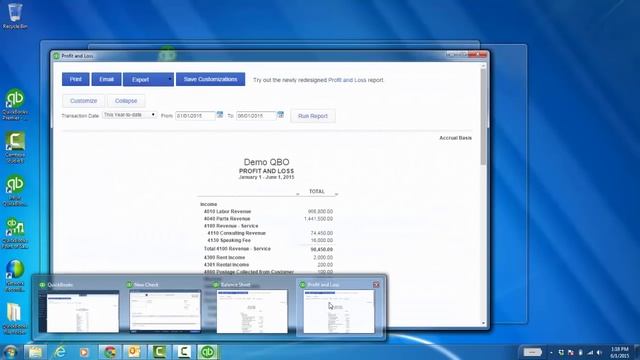This screenshot has height=360, width=640.
Task: Click the Action Center flag tray icon
Action: point(571,352)
